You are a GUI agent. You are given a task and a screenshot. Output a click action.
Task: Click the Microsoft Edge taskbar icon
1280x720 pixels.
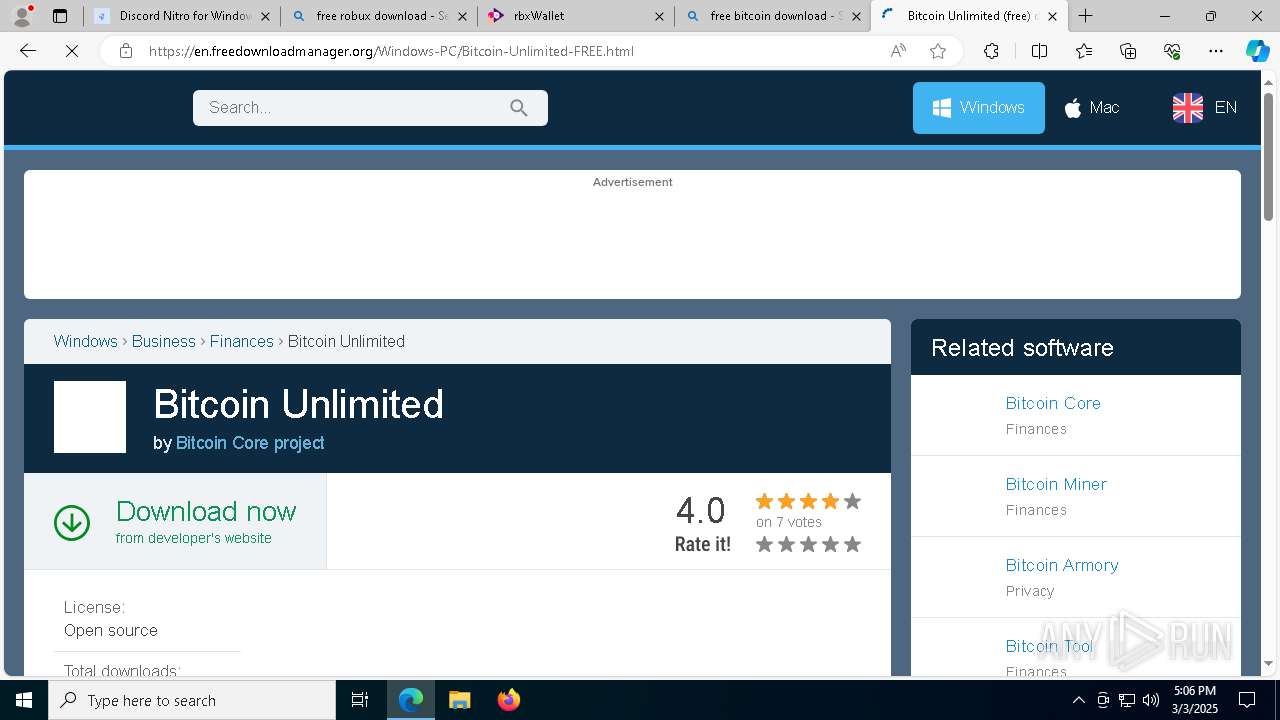411,700
